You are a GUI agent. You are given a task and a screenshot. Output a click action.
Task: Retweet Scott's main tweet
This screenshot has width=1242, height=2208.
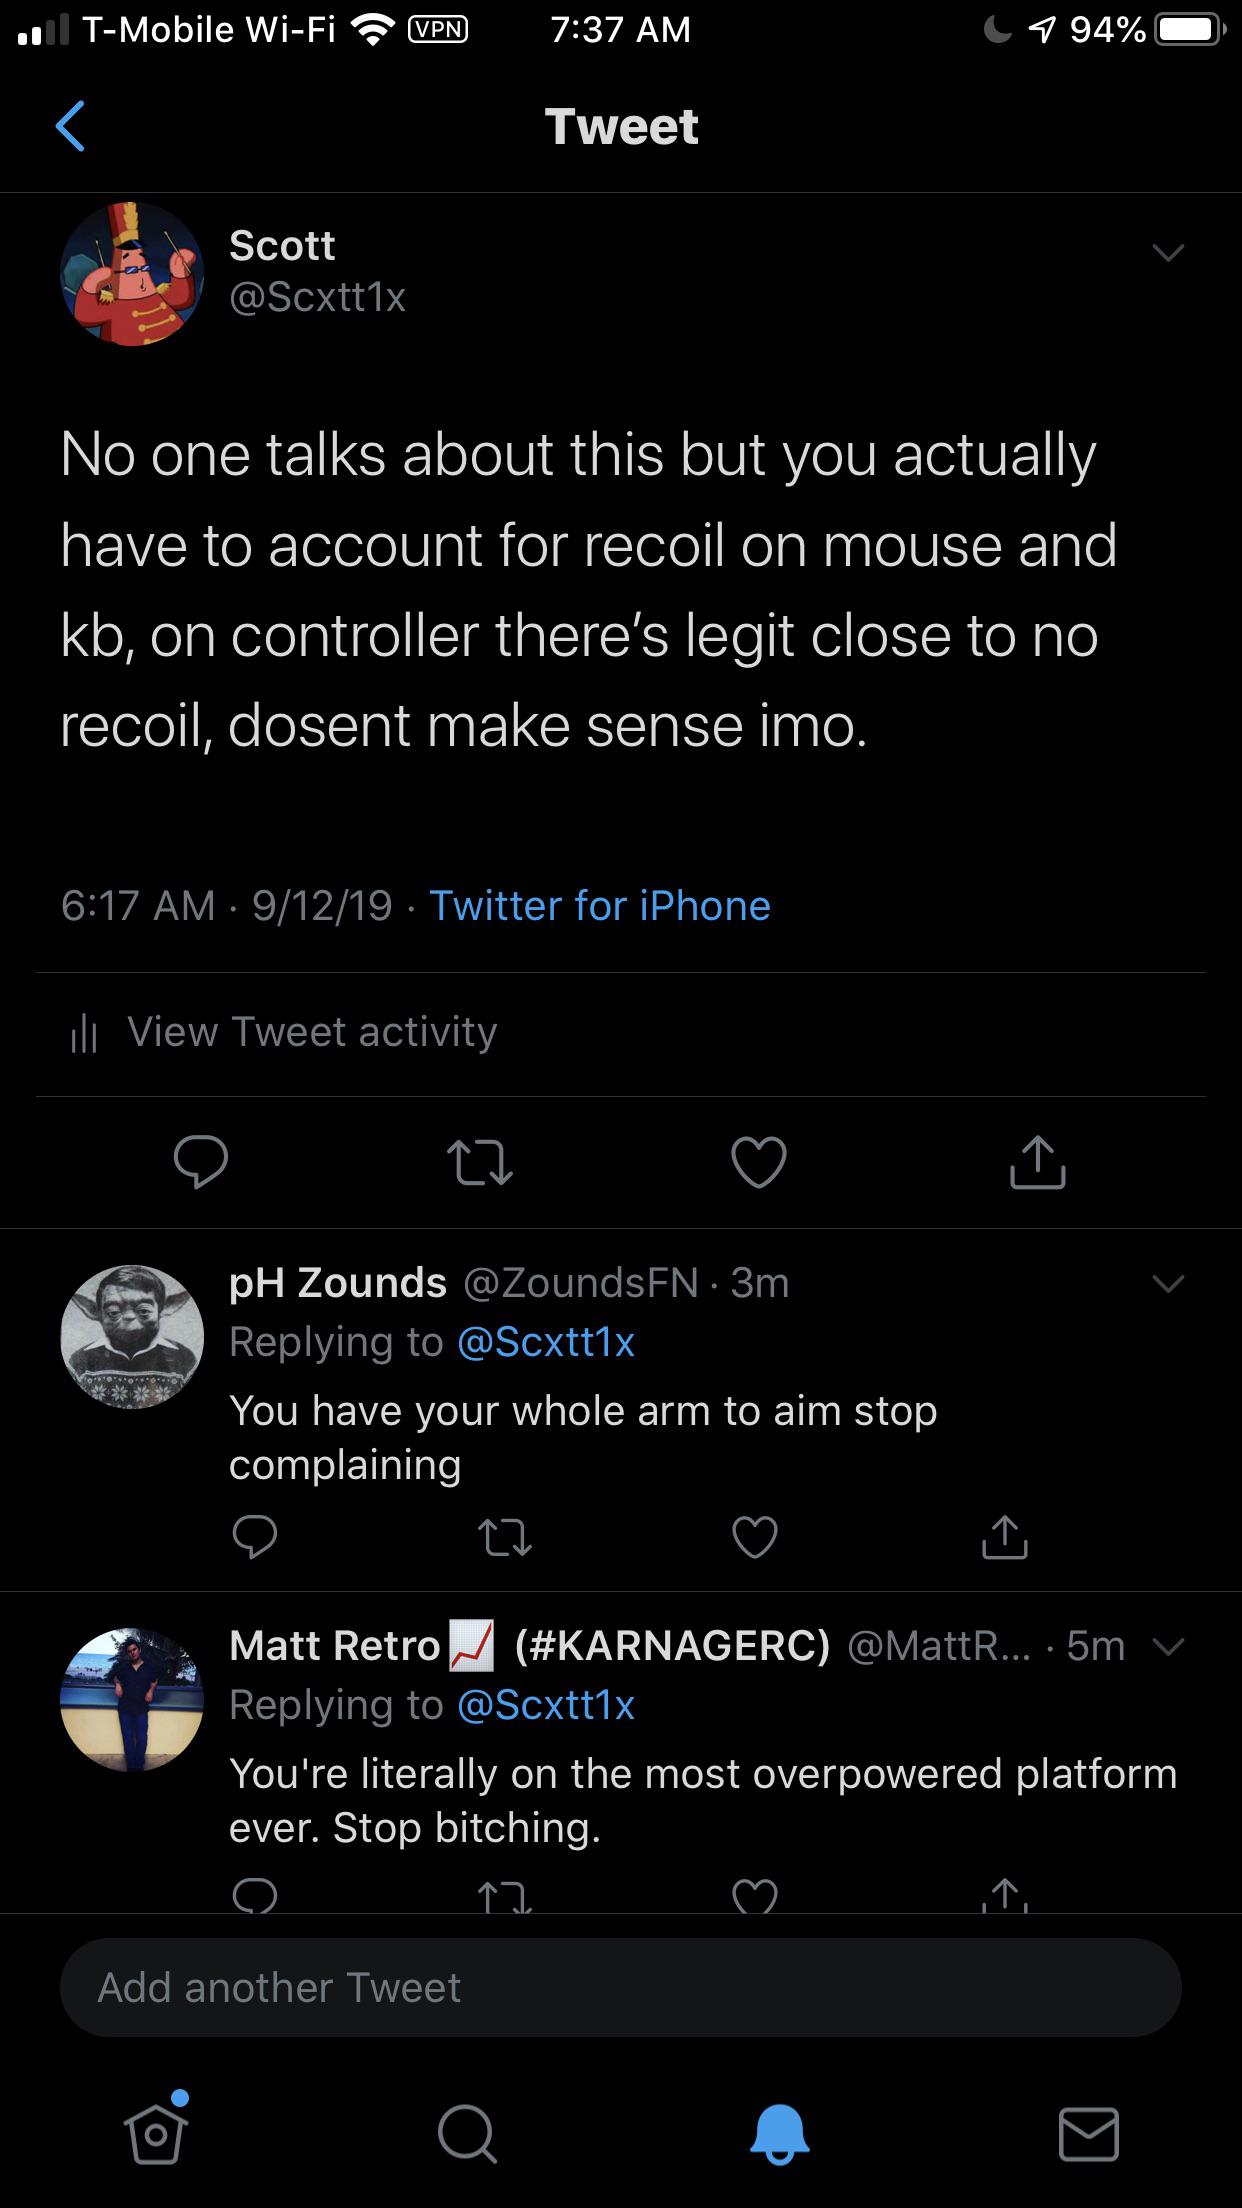[x=480, y=1162]
